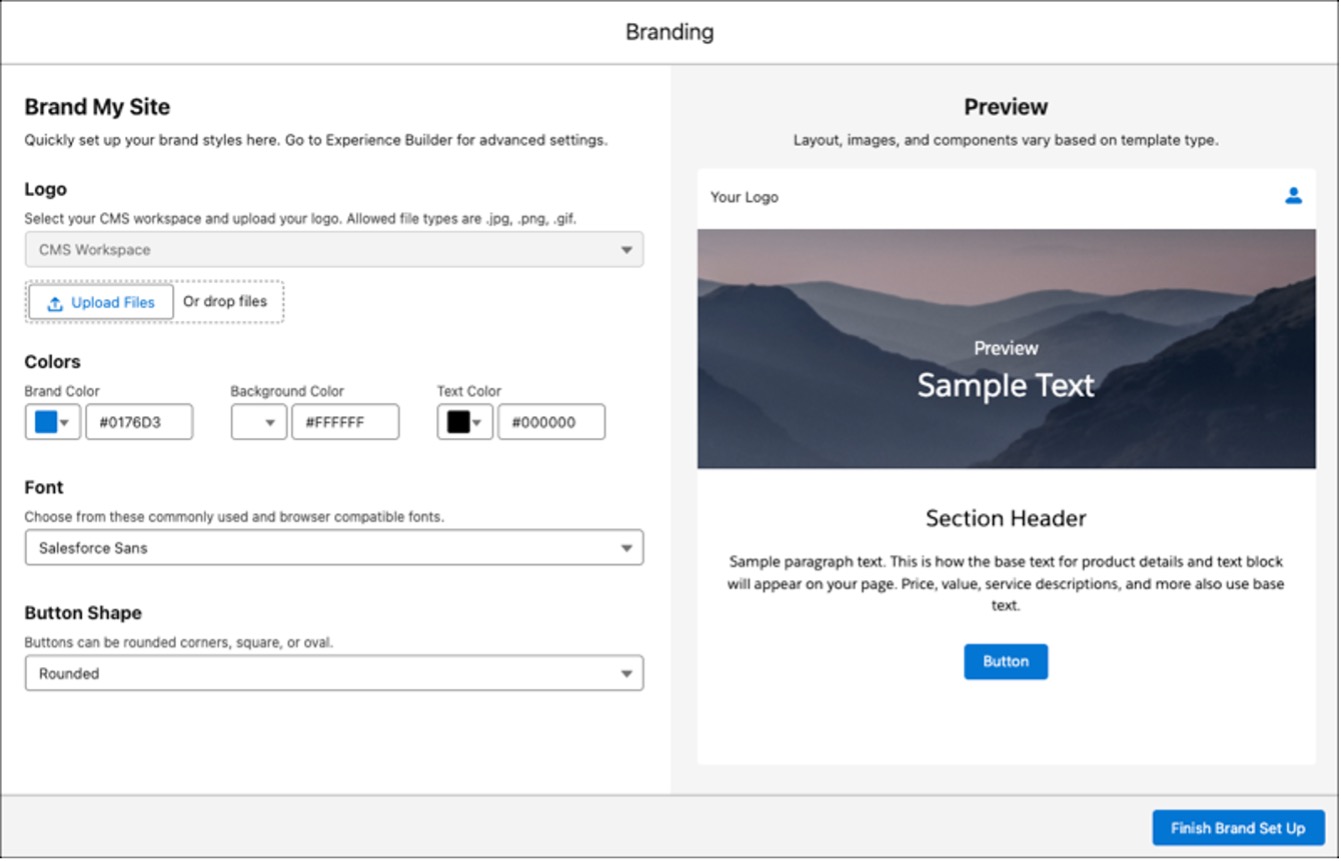This screenshot has width=1341, height=861.
Task: Click the Colors section label
Action: pyautogui.click(x=53, y=362)
